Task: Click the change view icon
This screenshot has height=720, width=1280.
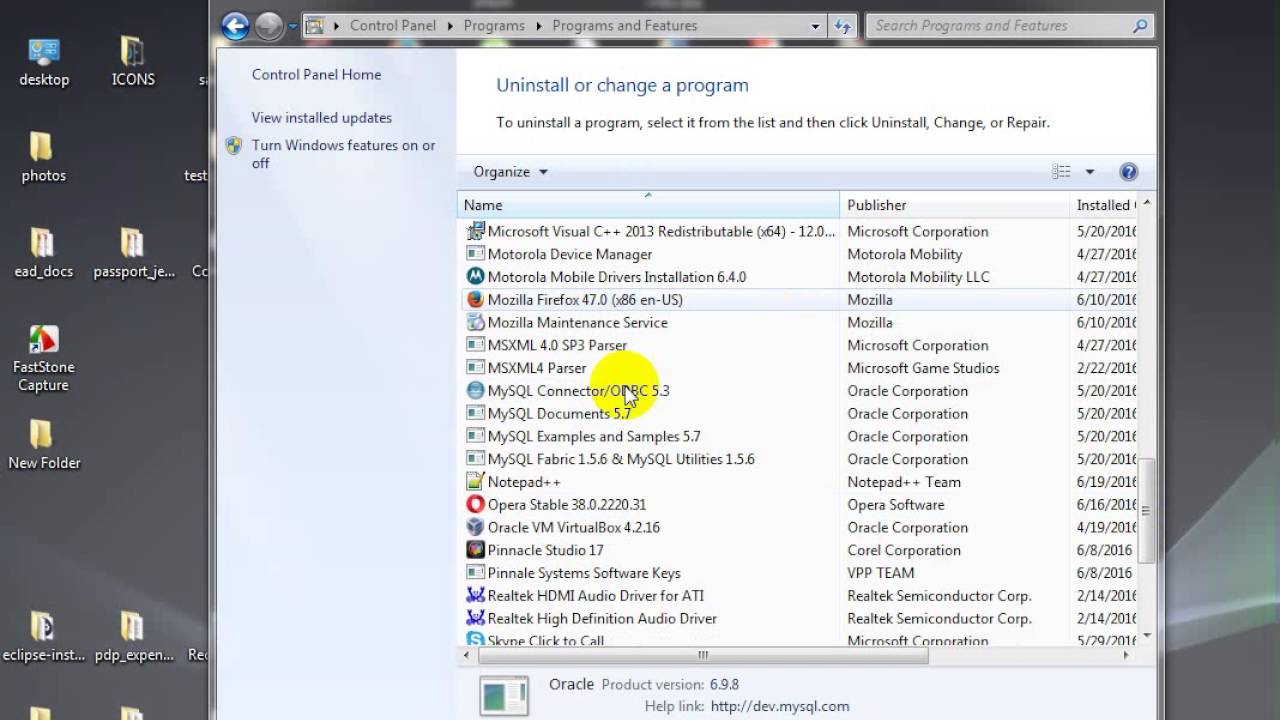Action: pos(1061,172)
